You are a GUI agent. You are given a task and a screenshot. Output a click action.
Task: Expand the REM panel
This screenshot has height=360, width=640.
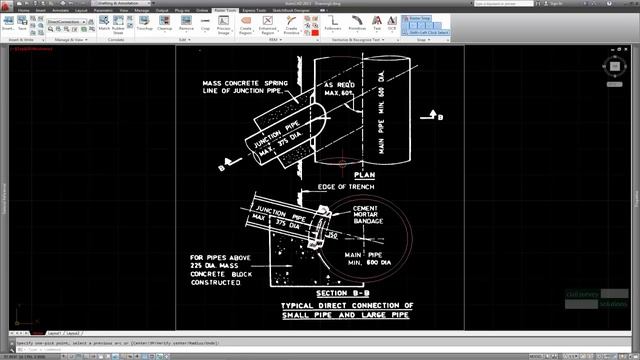(276, 40)
